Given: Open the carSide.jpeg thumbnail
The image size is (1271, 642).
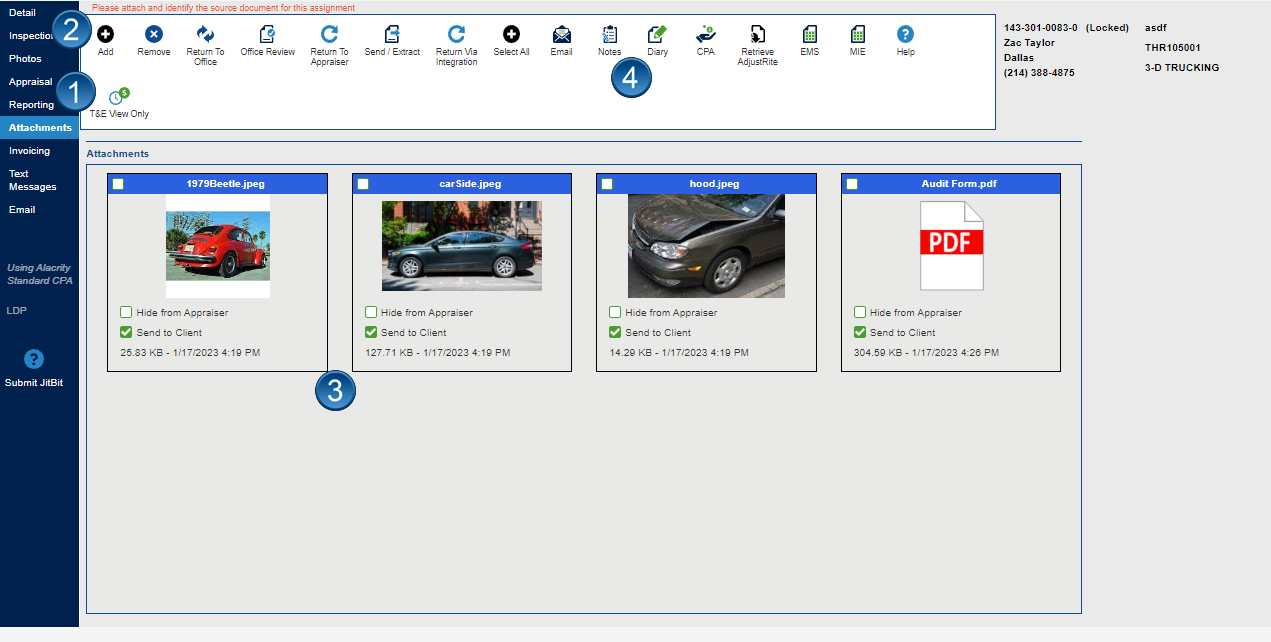Looking at the screenshot, I should pyautogui.click(x=461, y=244).
